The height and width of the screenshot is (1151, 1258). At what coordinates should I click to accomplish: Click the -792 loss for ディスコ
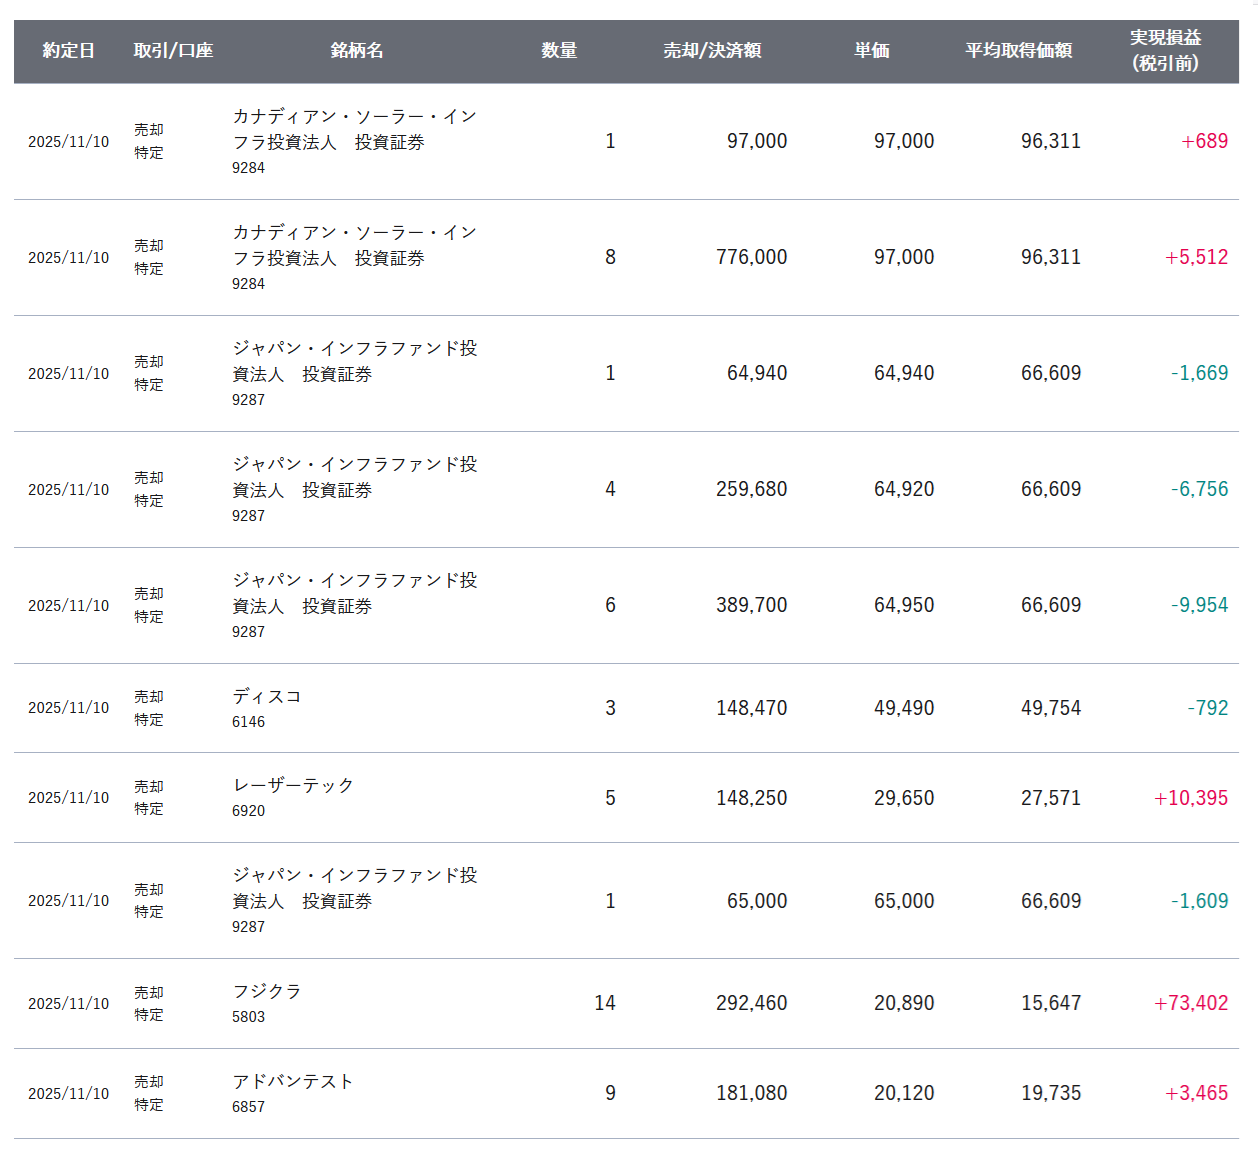pyautogui.click(x=1207, y=708)
